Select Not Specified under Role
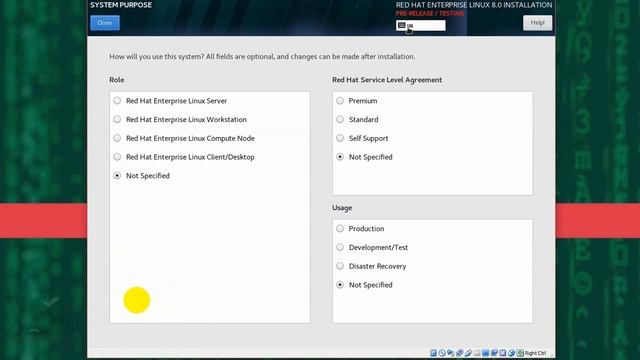Viewport: 640px width, 360px height. click(x=142, y=176)
